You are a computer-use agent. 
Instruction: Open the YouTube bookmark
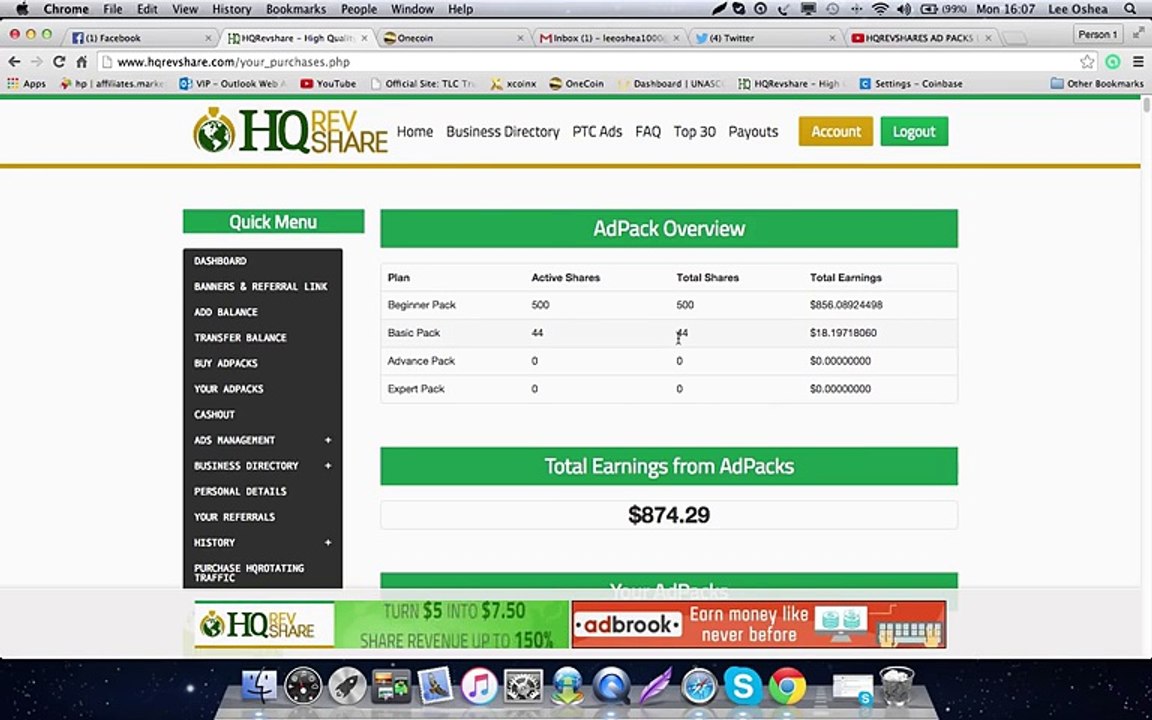point(328,84)
